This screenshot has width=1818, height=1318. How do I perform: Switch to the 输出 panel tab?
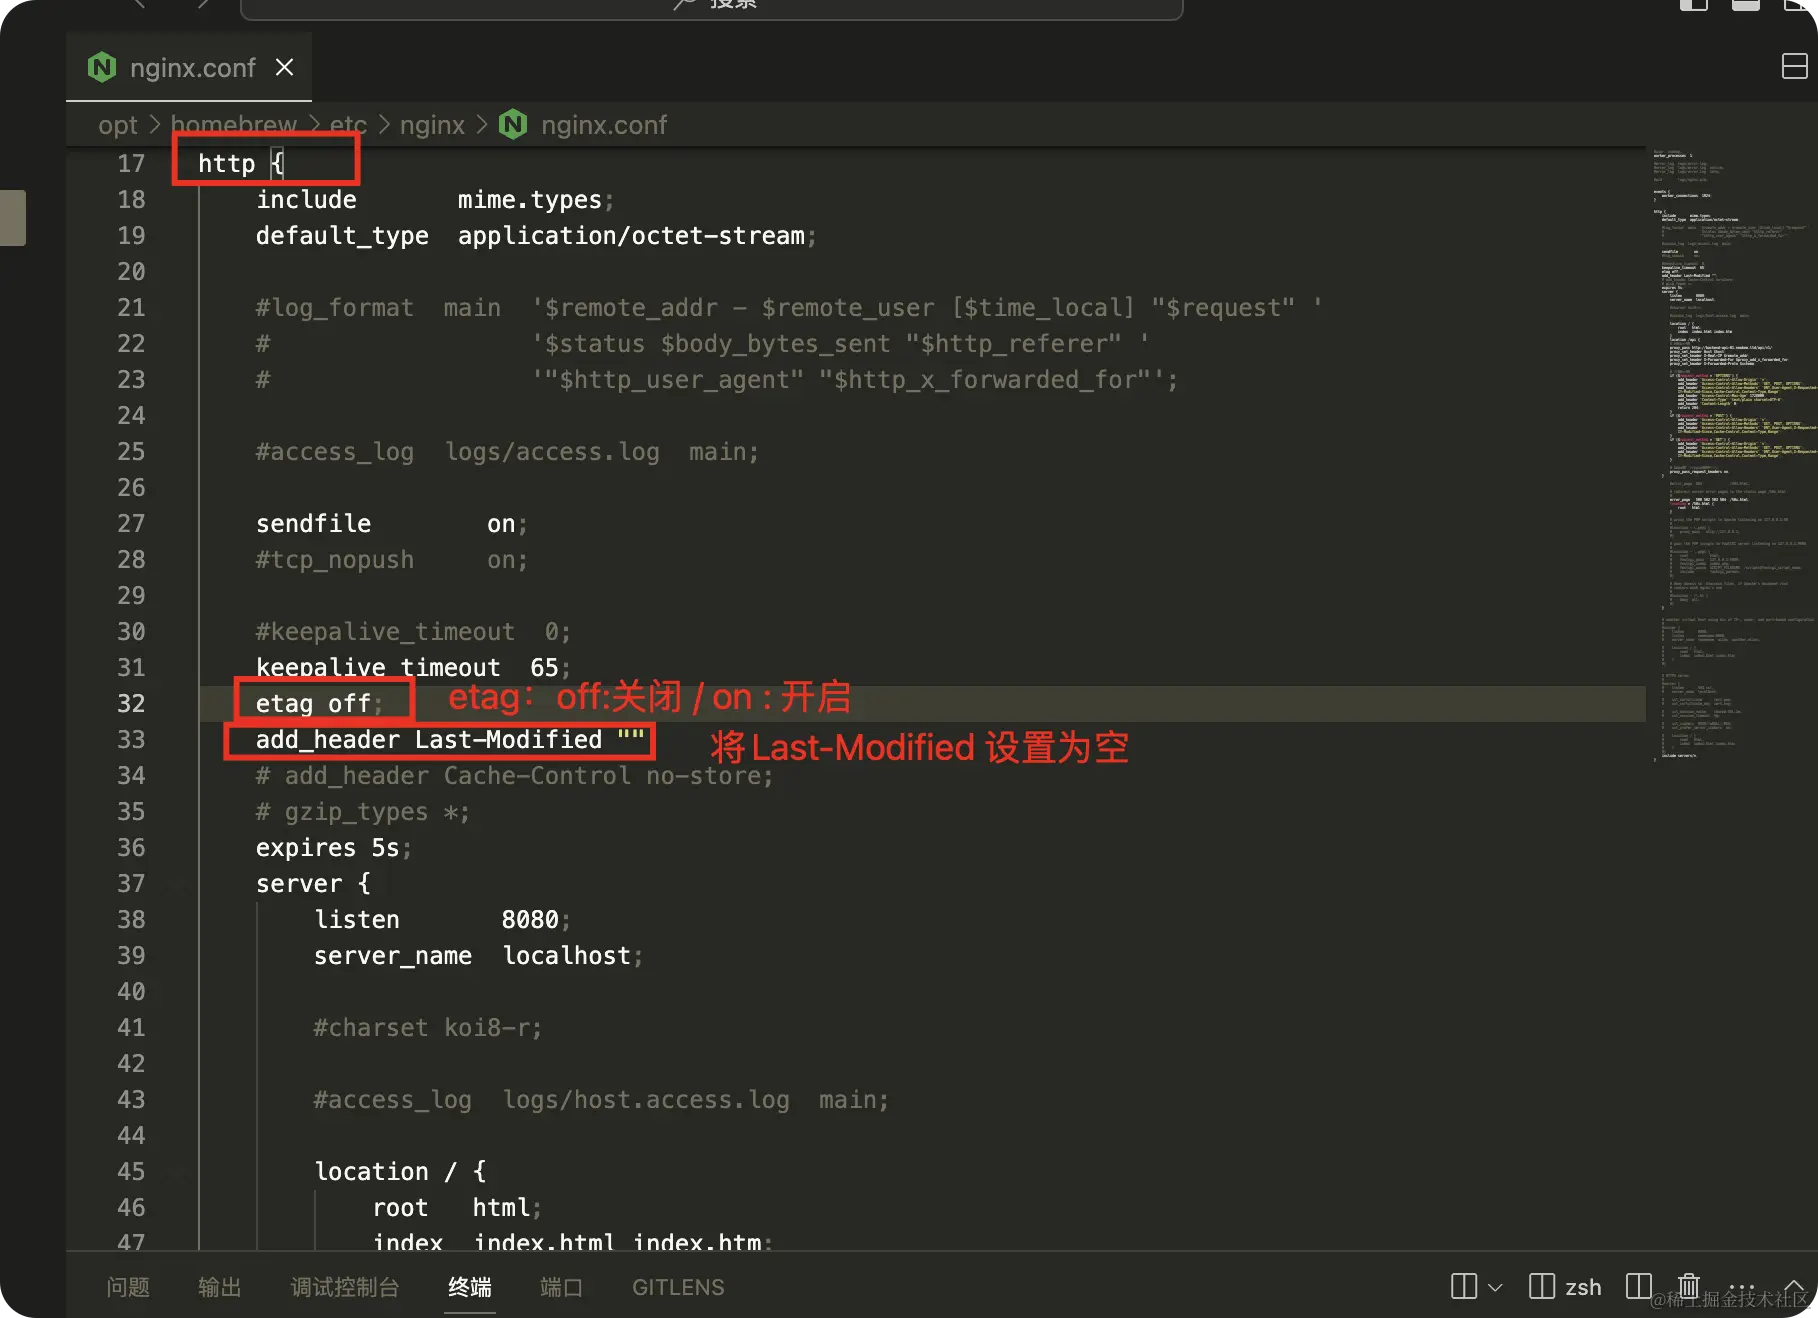(x=220, y=1287)
